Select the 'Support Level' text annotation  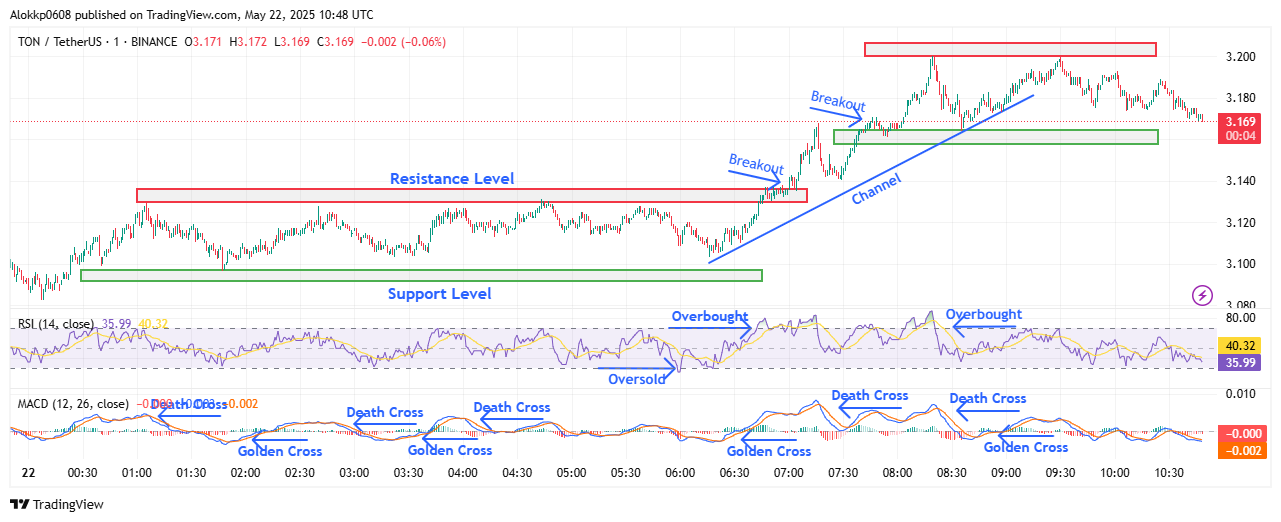pyautogui.click(x=440, y=294)
